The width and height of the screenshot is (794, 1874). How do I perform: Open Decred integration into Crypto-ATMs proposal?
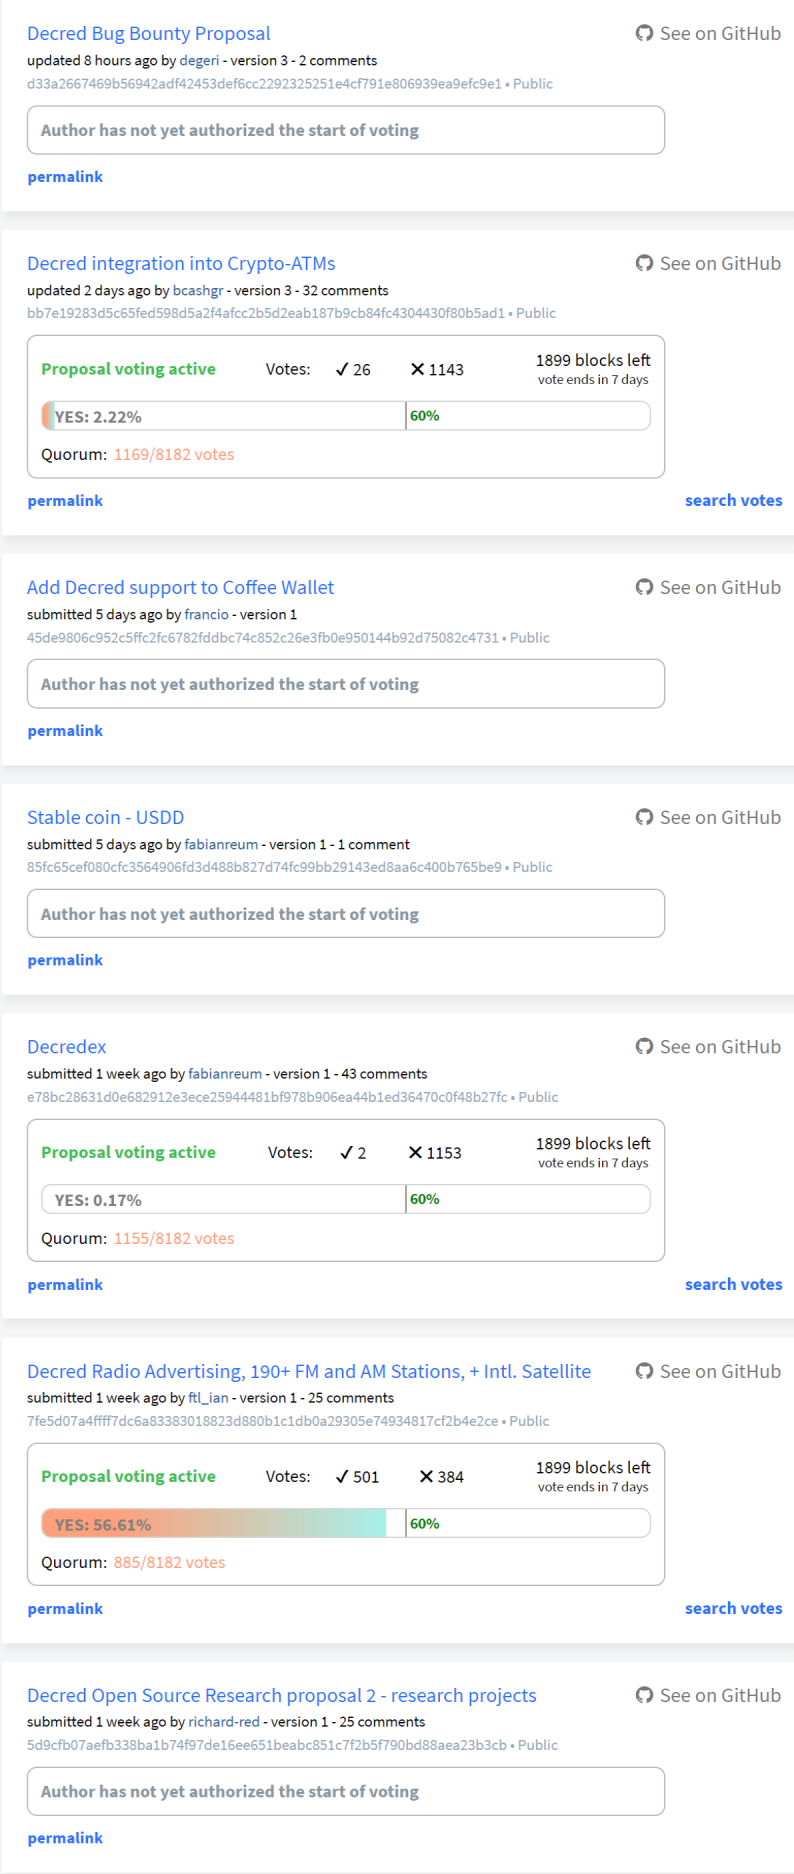(x=181, y=263)
